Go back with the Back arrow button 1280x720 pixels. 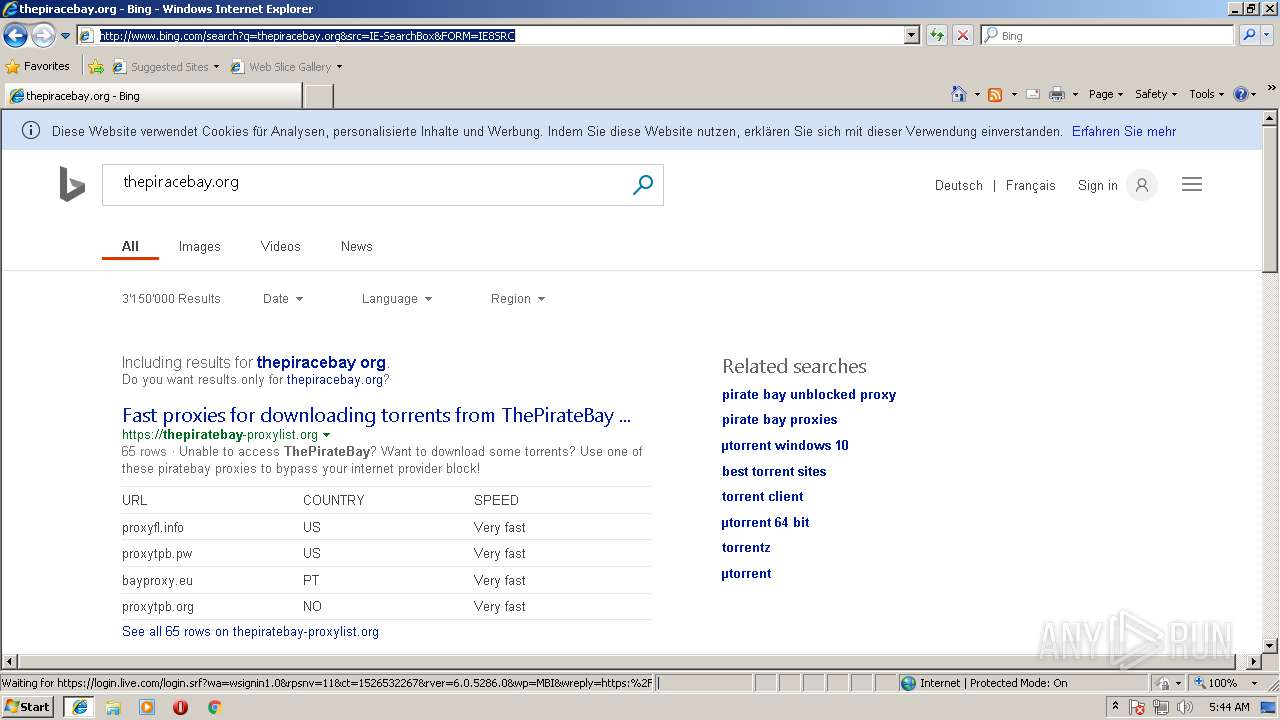pos(15,36)
